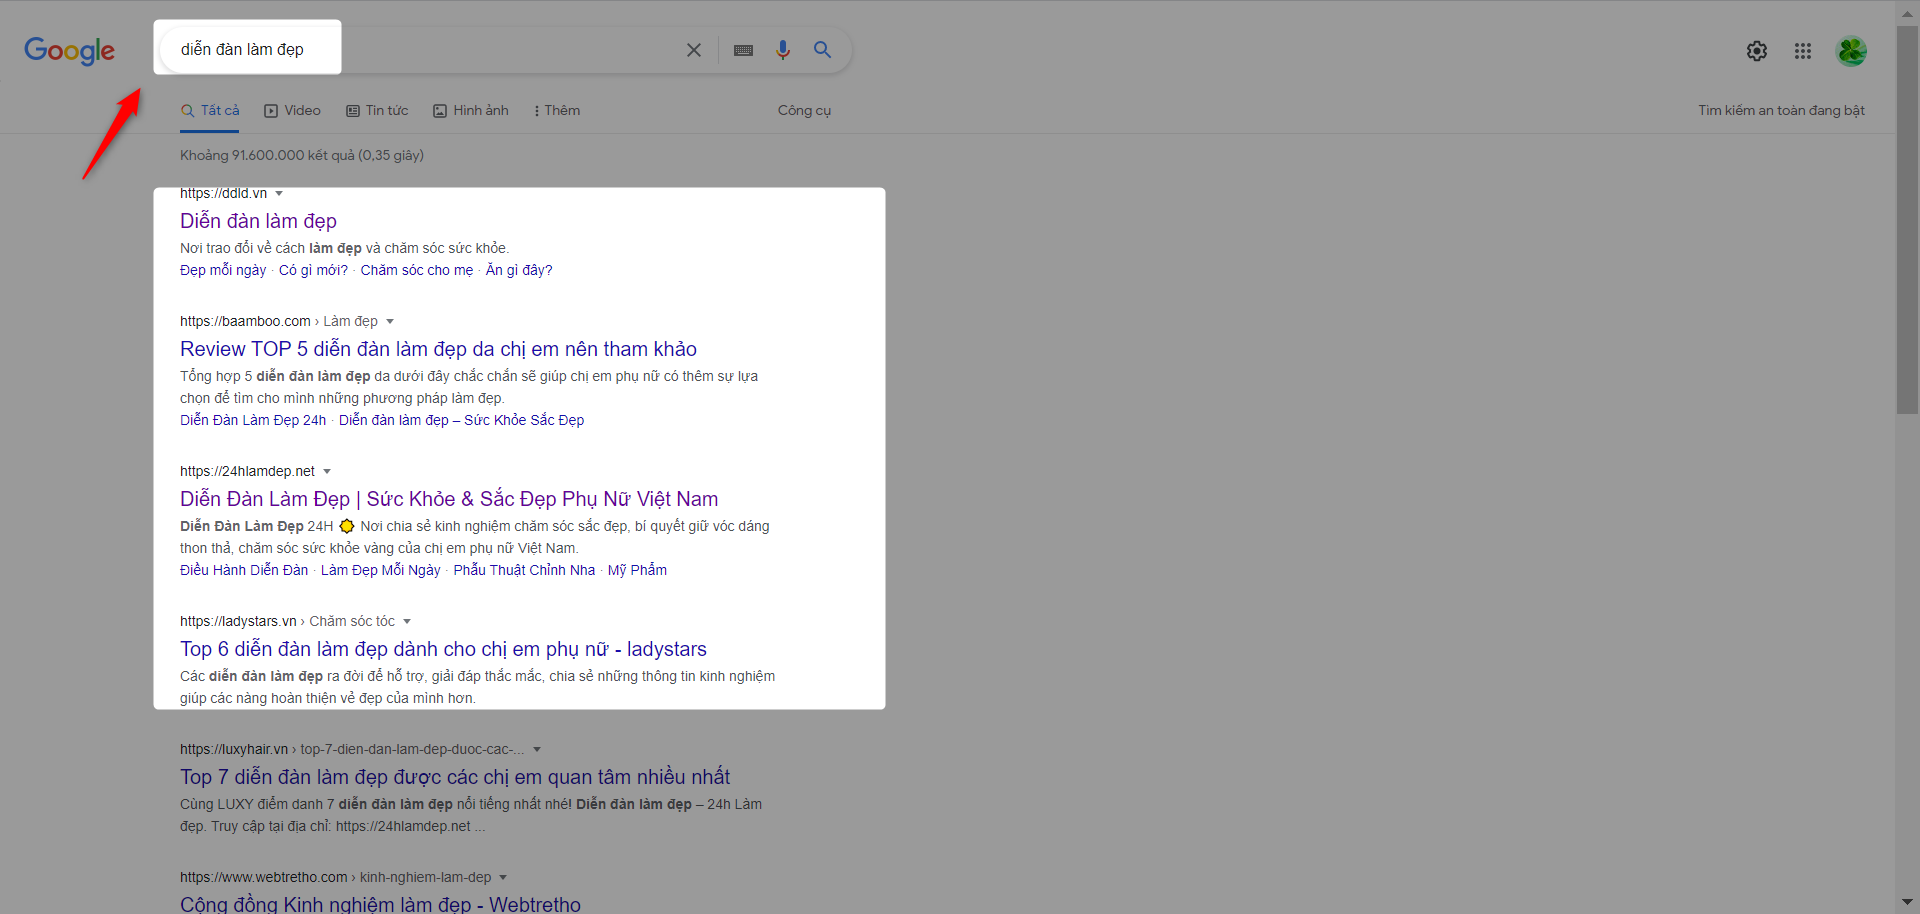Open 'Cộng đồng Kinh nghiệm làm đẹp - Webtretho' result
1920x914 pixels.
pyautogui.click(x=380, y=904)
